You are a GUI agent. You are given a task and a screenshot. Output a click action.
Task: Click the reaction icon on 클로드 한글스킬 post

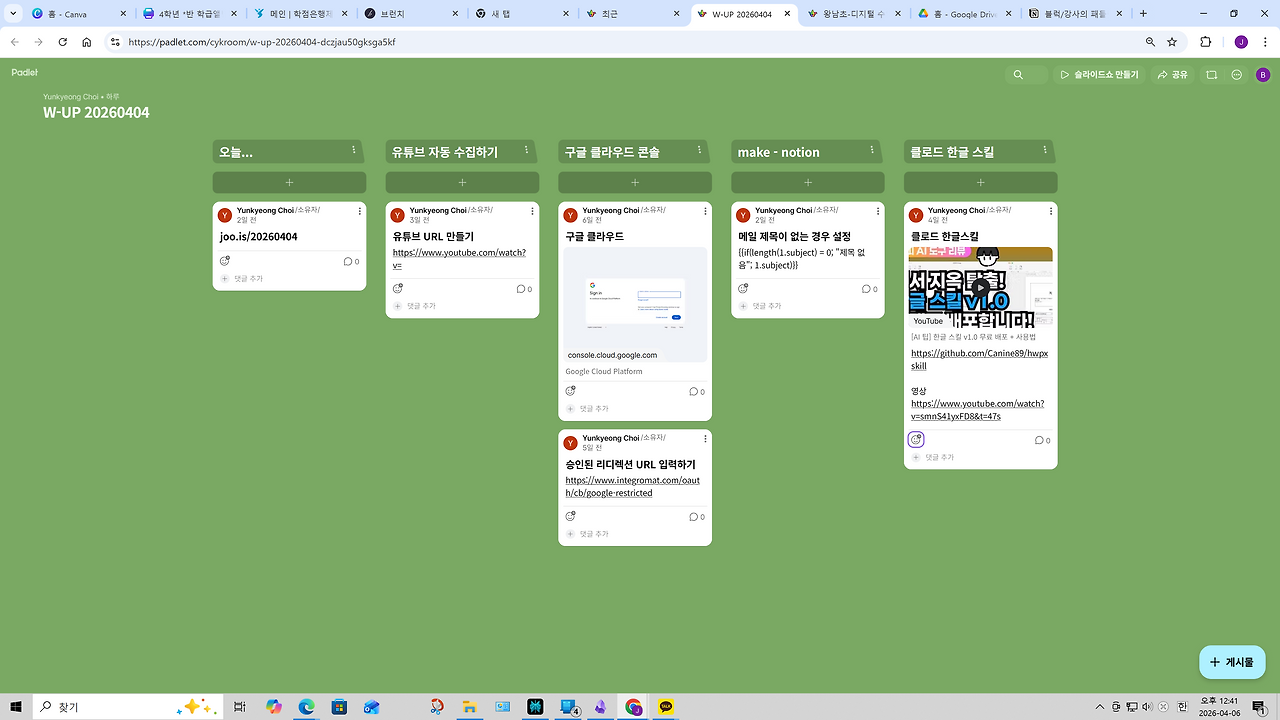pos(915,438)
